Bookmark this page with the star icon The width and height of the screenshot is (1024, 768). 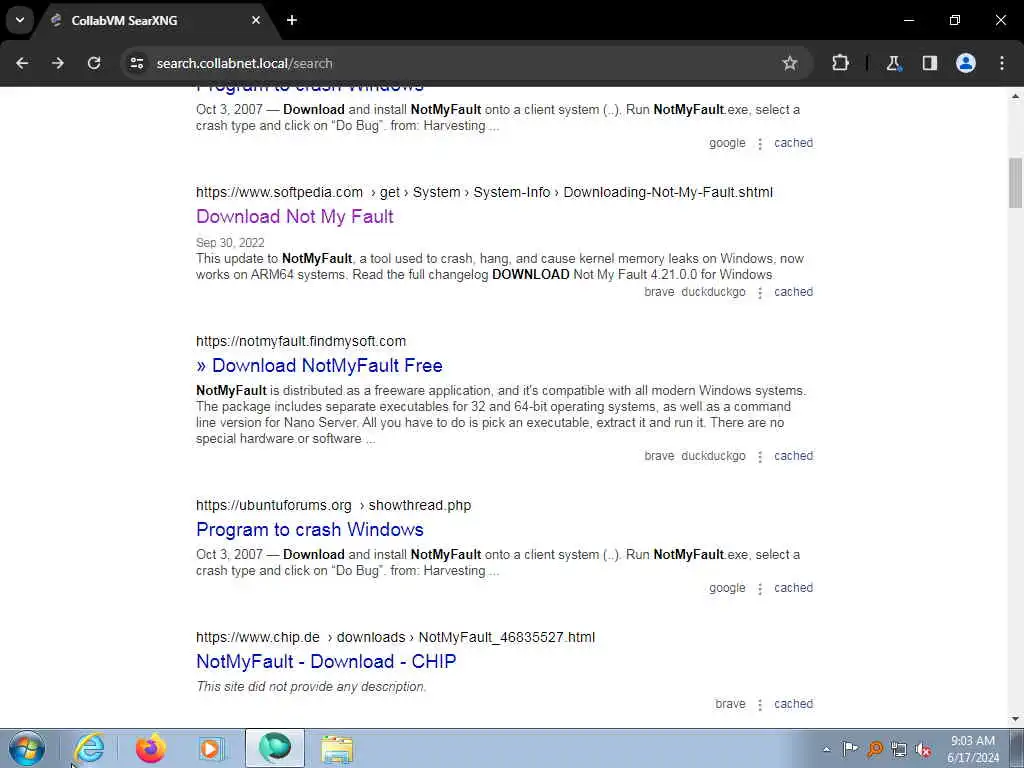point(790,63)
